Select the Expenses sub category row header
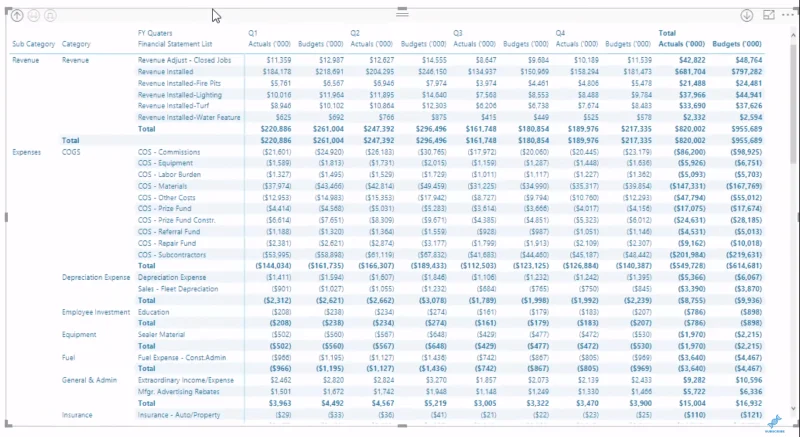 (27, 152)
